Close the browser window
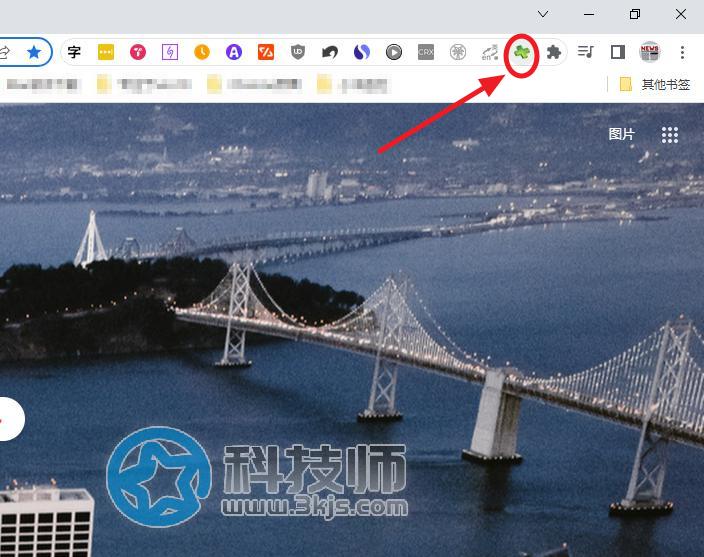This screenshot has width=704, height=557. coord(681,14)
